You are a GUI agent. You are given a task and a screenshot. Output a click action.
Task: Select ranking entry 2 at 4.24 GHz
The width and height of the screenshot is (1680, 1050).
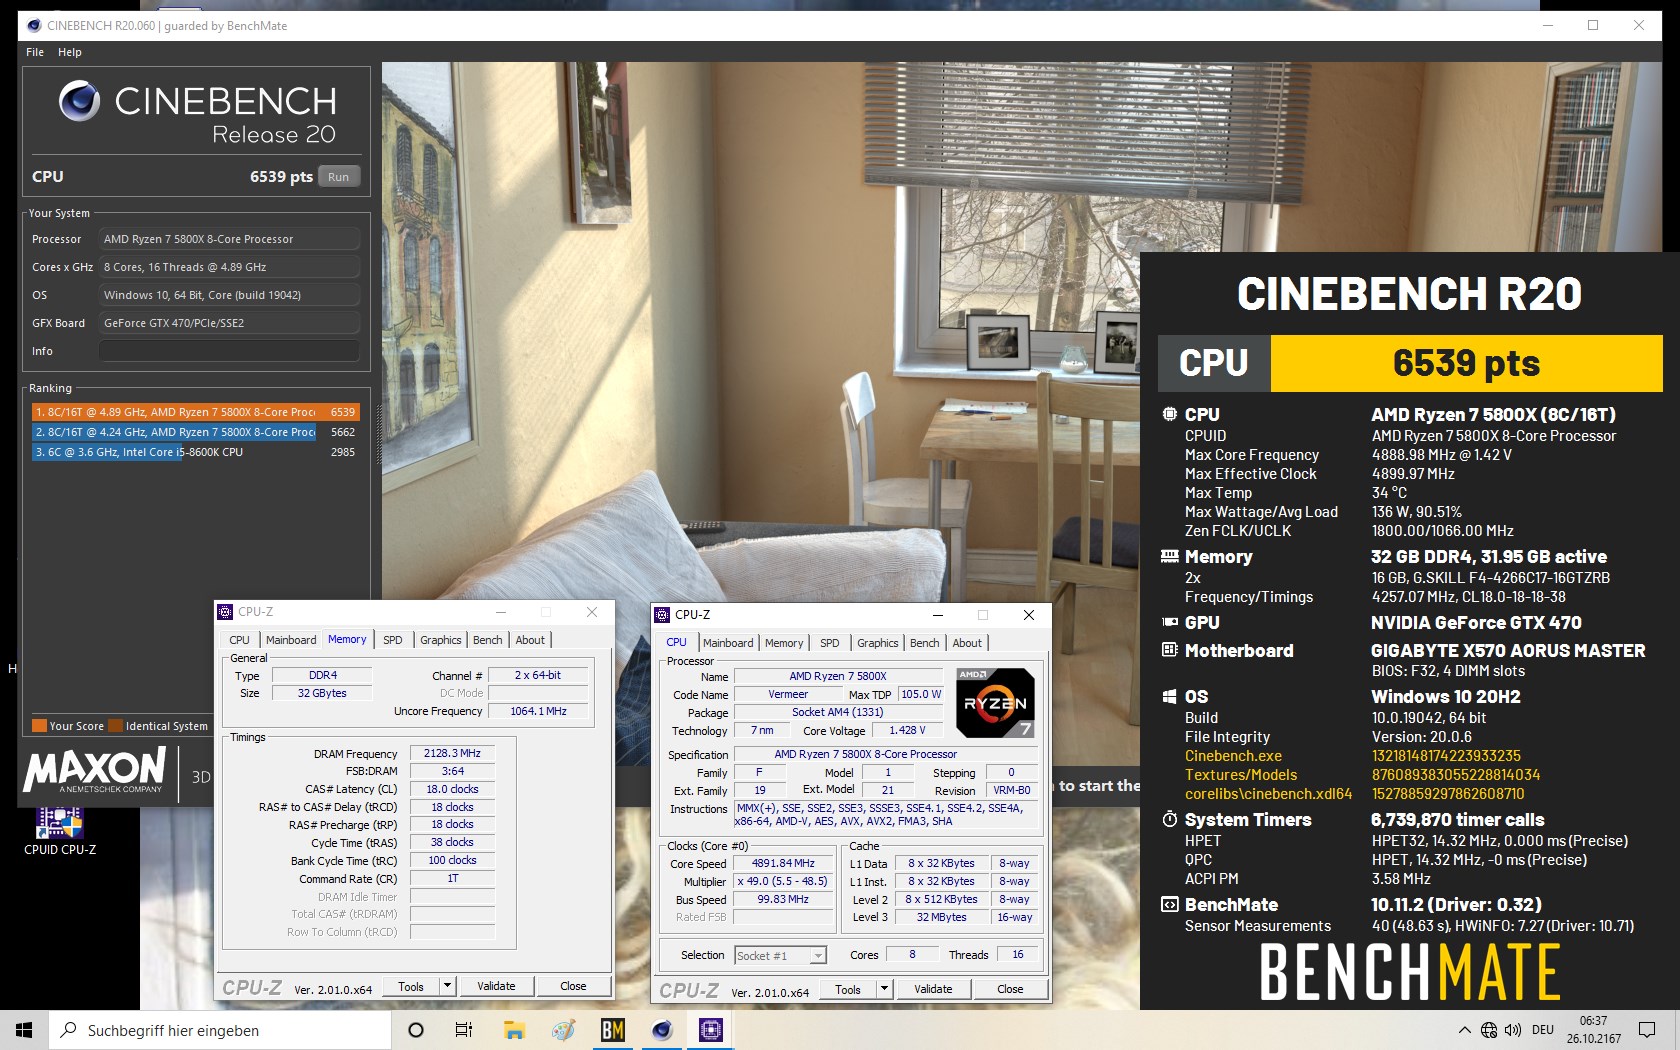195,432
